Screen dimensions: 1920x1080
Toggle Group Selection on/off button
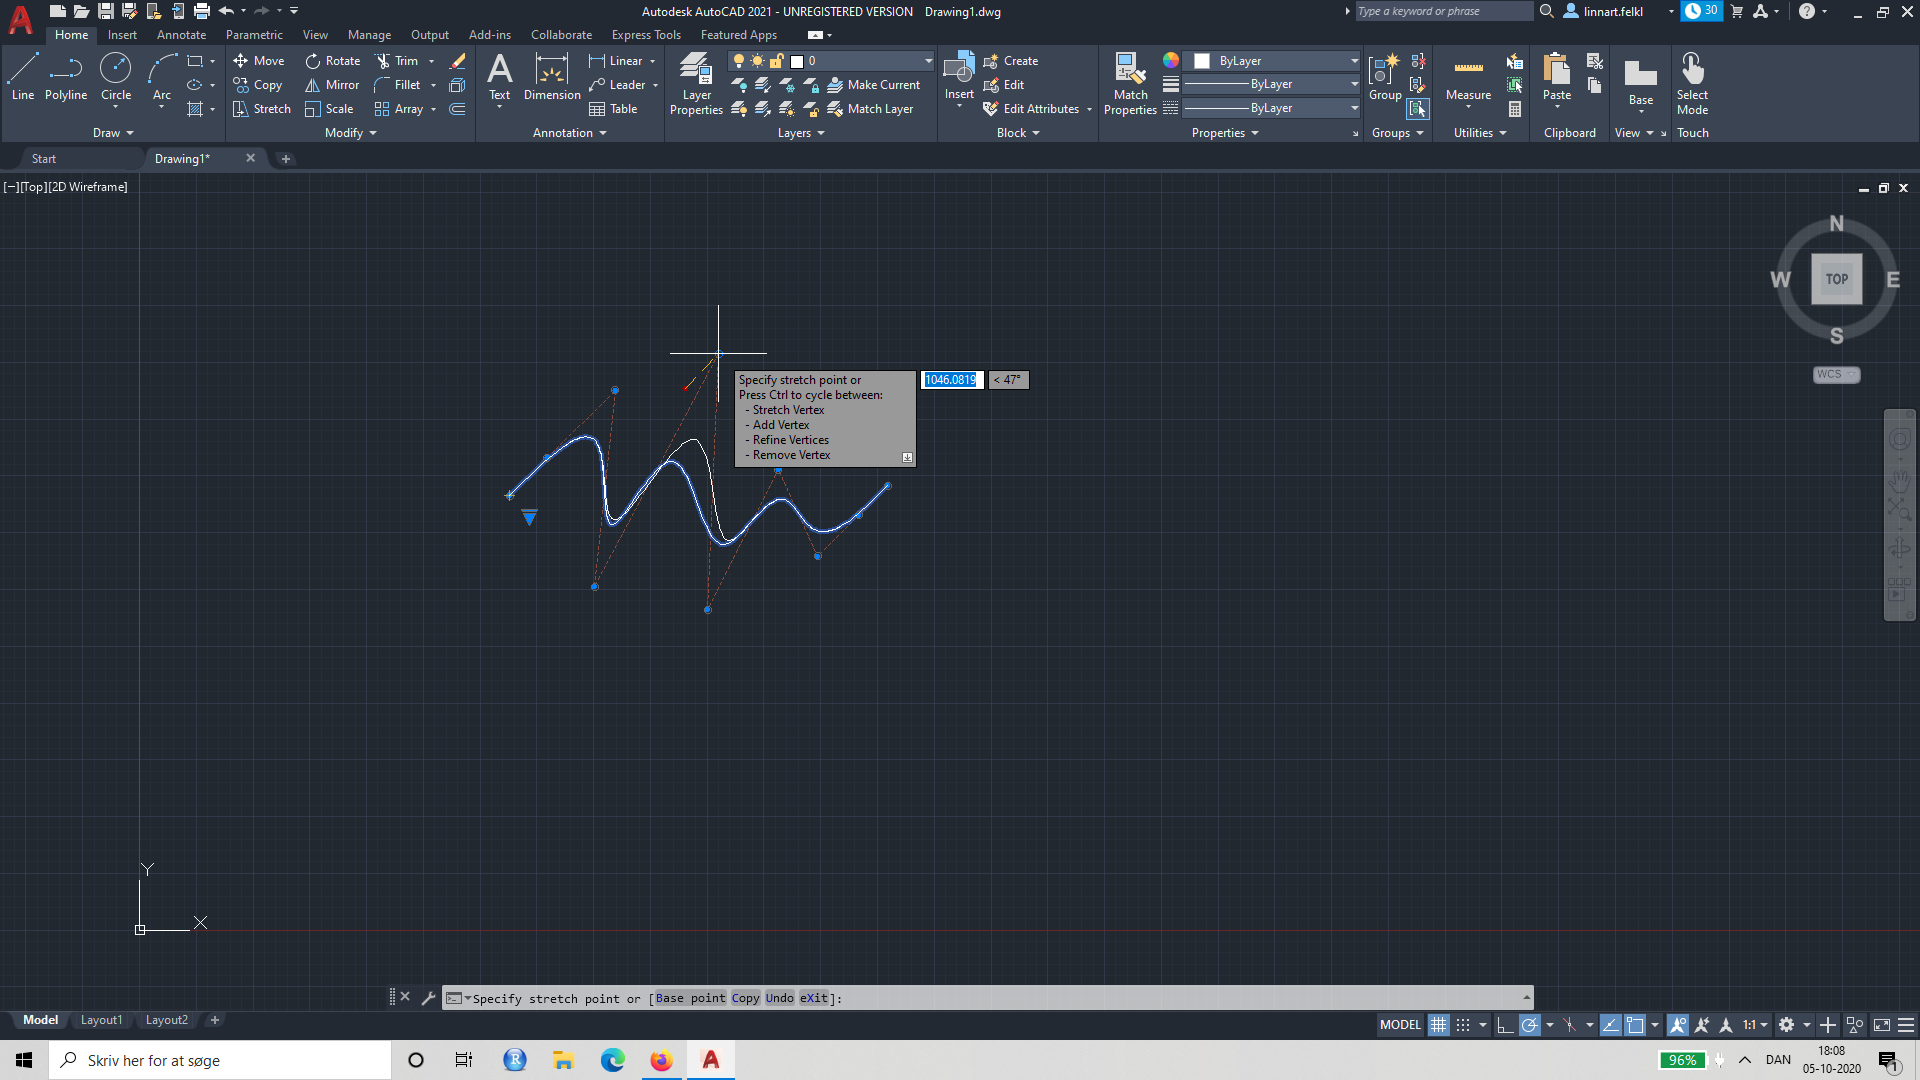(1418, 109)
